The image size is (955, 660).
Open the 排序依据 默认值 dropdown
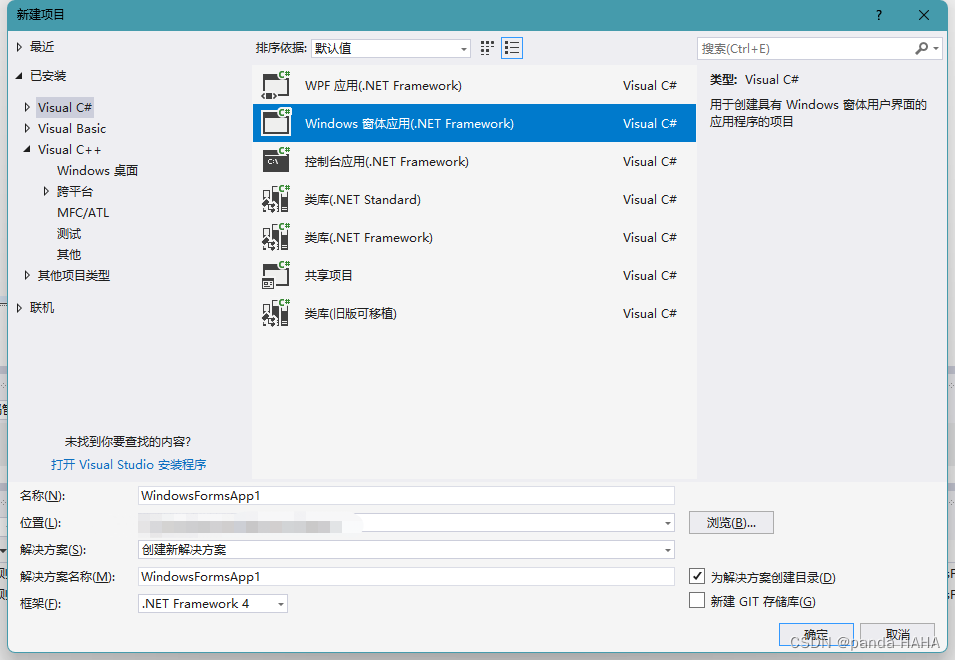pyautogui.click(x=462, y=47)
